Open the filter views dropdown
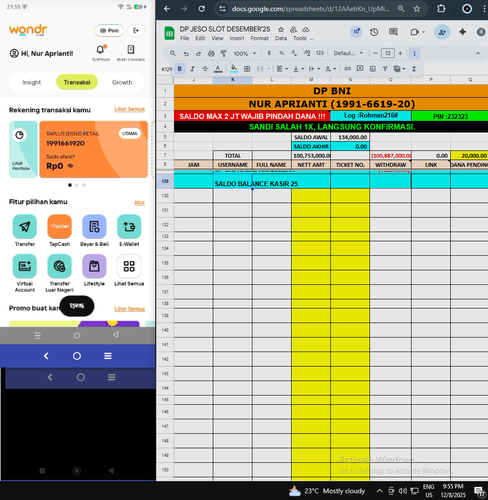Image resolution: width=488 pixels, height=500 pixels. pyautogui.click(x=399, y=69)
